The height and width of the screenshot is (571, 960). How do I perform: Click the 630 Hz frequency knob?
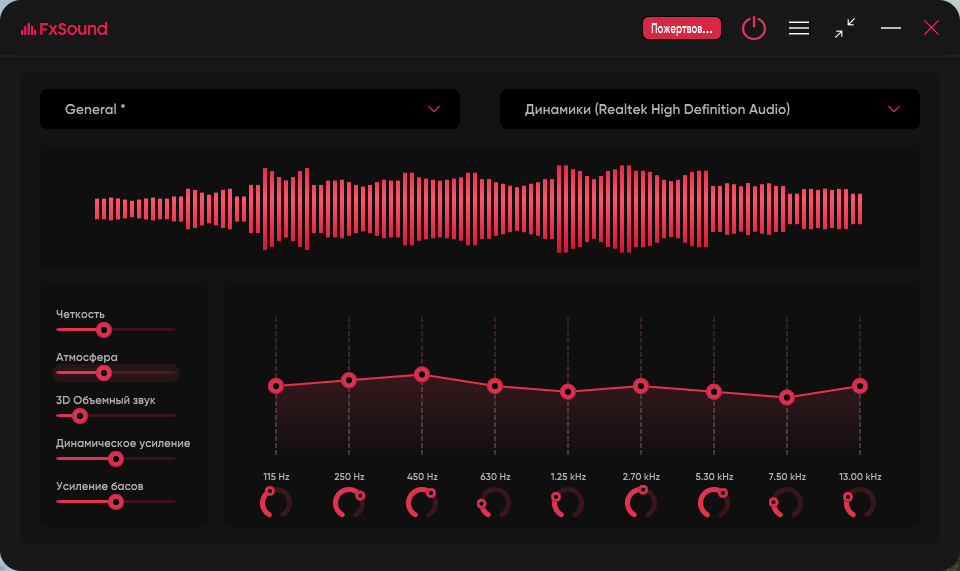pos(495,502)
